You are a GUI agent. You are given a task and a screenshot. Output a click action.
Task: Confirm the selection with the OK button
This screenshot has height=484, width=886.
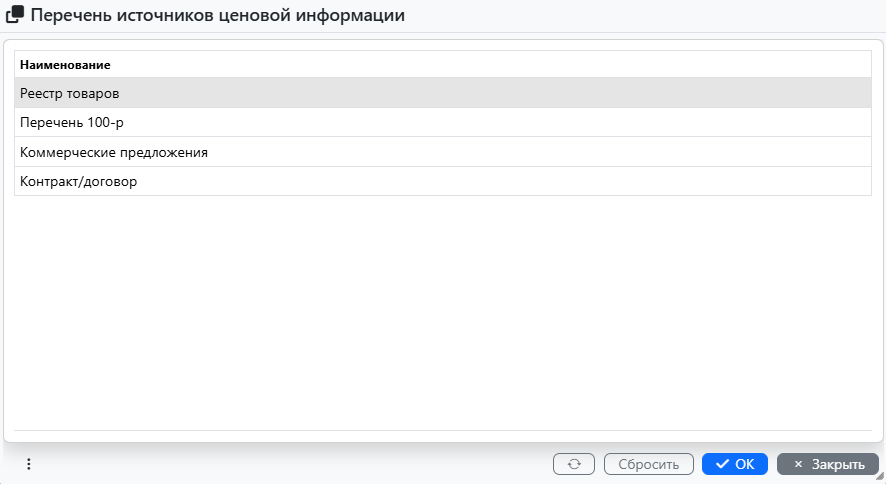(735, 464)
